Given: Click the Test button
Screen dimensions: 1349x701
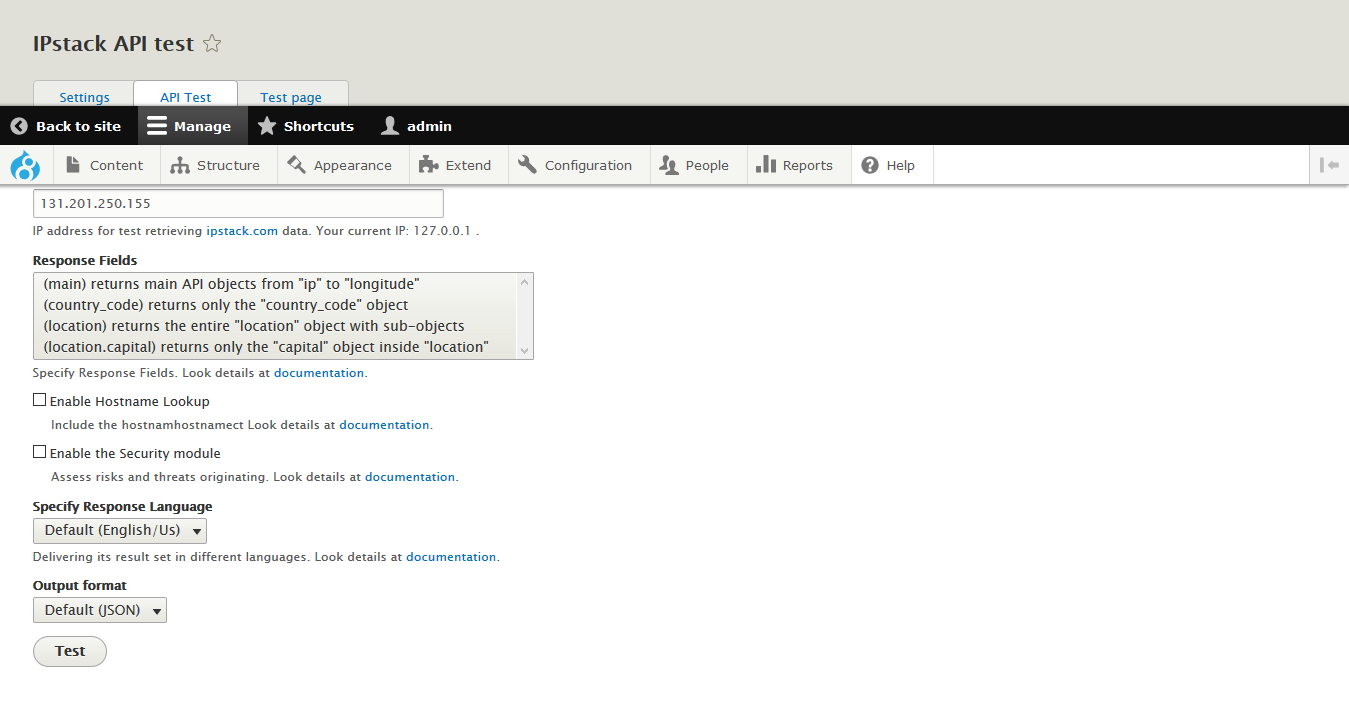Looking at the screenshot, I should tap(70, 651).
